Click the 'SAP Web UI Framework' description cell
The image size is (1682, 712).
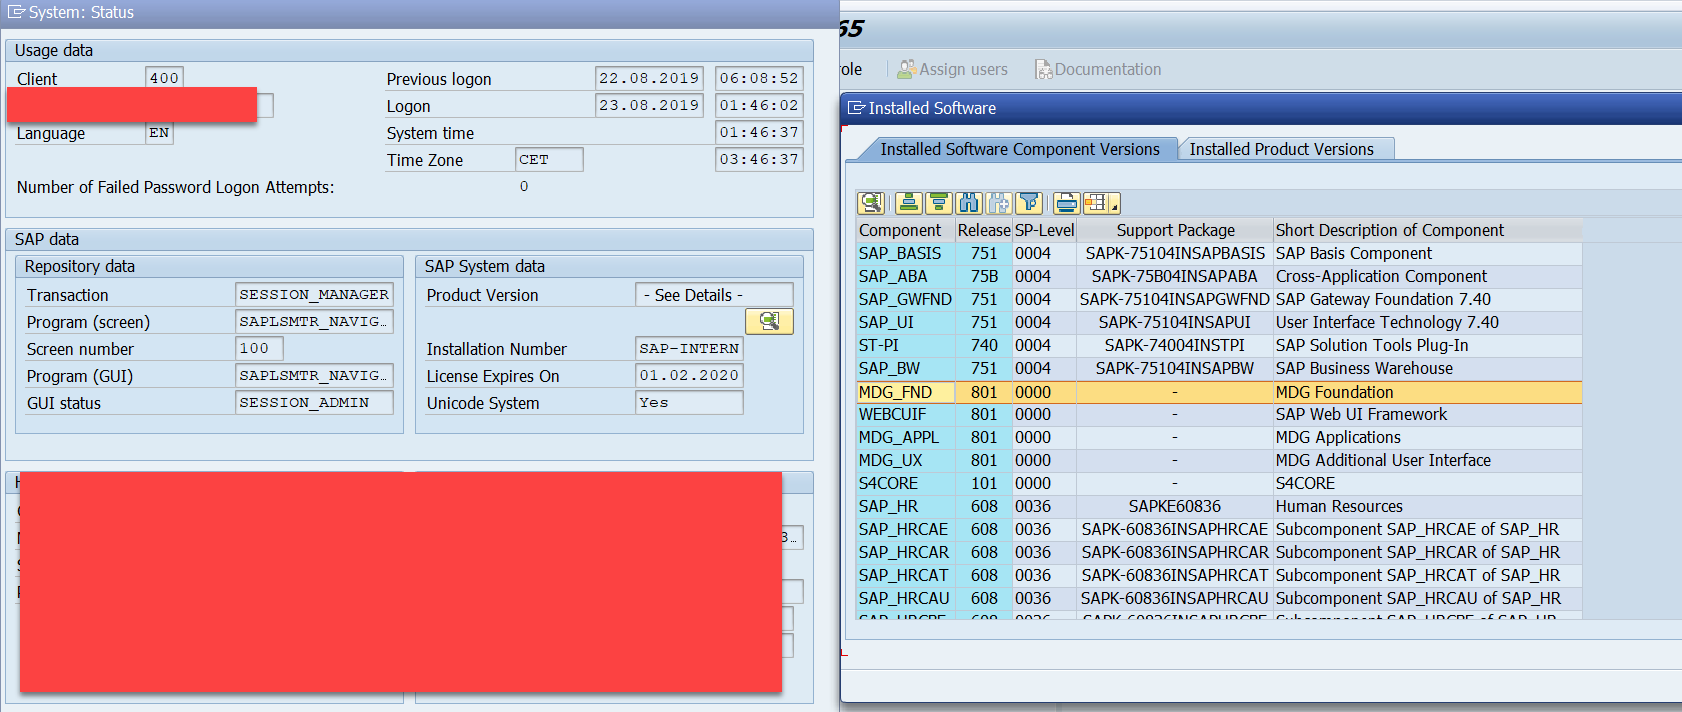point(1428,415)
